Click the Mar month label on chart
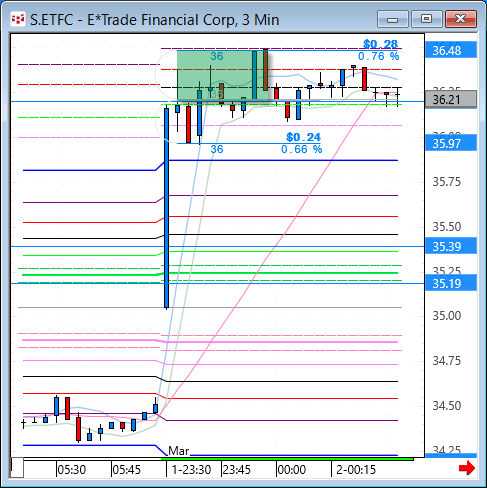Viewport: 487px width, 488px height. [179, 451]
